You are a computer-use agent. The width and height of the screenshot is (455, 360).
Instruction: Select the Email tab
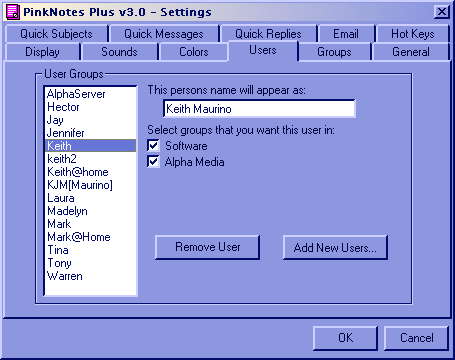click(x=346, y=34)
